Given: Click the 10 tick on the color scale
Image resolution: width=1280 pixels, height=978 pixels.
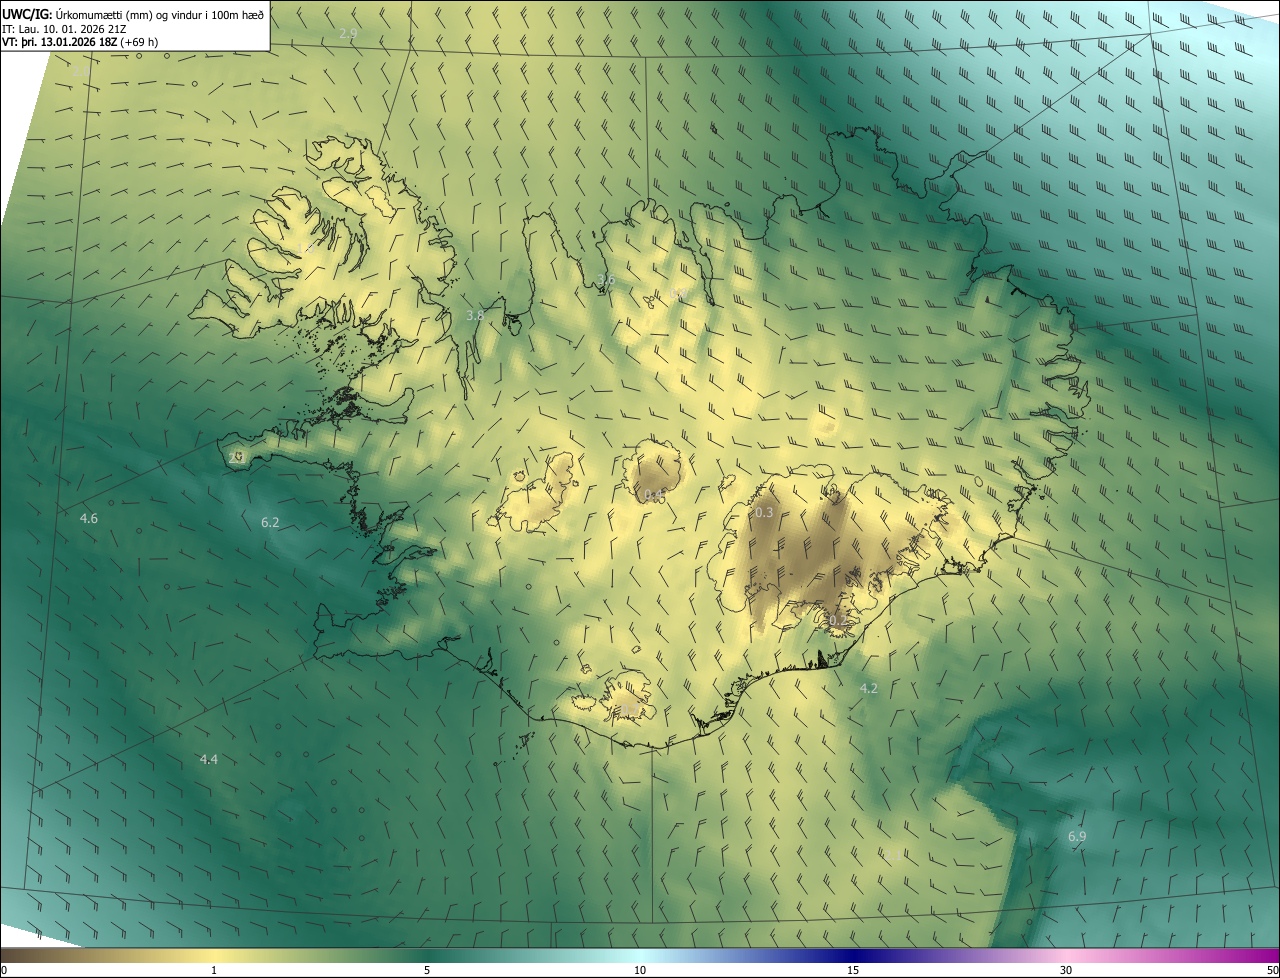Looking at the screenshot, I should 640,970.
